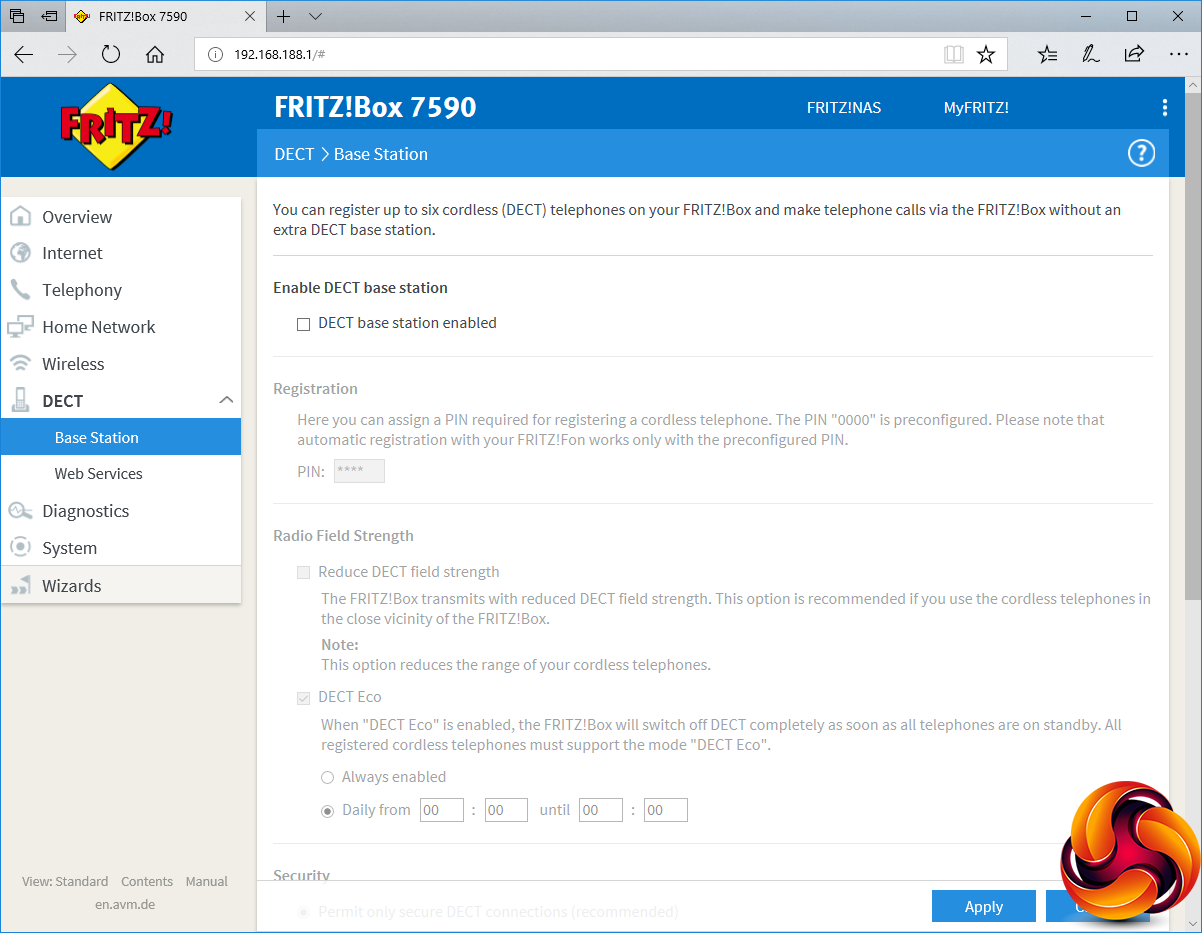Click the share icon in toolbar
Viewport: 1202px width, 933px height.
(x=1134, y=54)
